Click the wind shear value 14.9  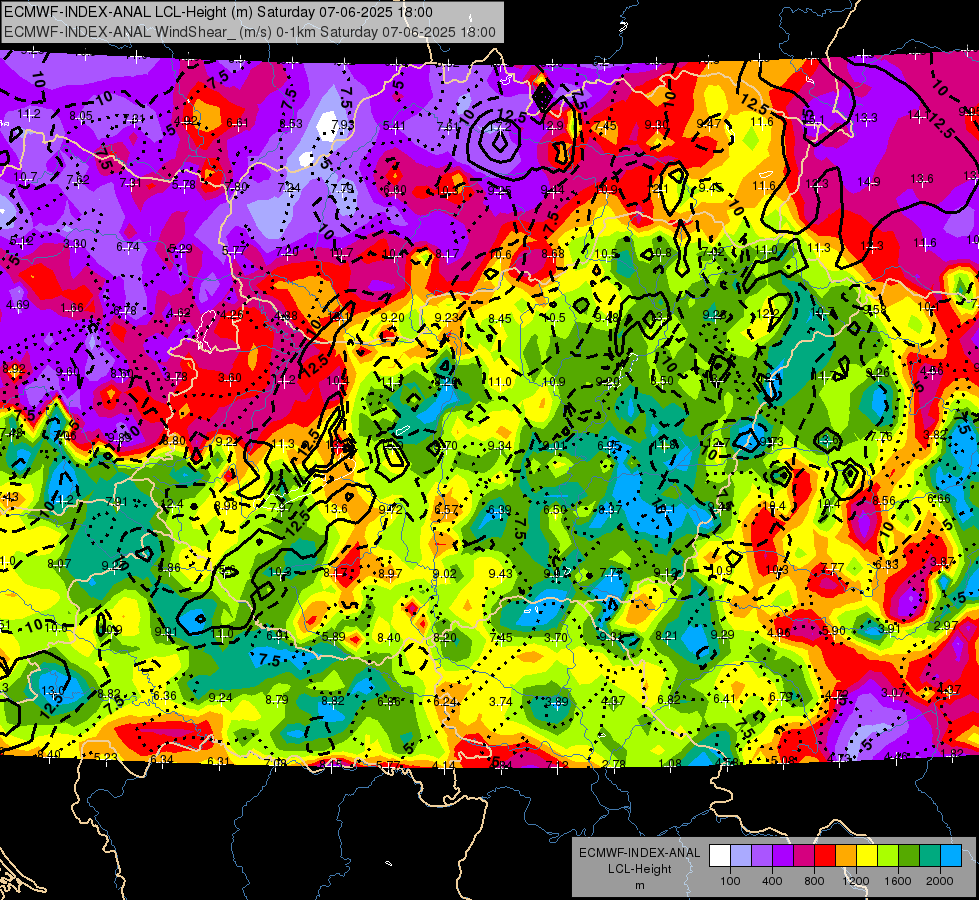point(868,182)
